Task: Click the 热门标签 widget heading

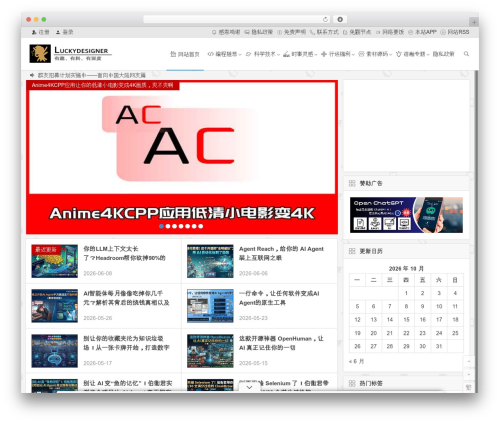Action: tap(371, 383)
